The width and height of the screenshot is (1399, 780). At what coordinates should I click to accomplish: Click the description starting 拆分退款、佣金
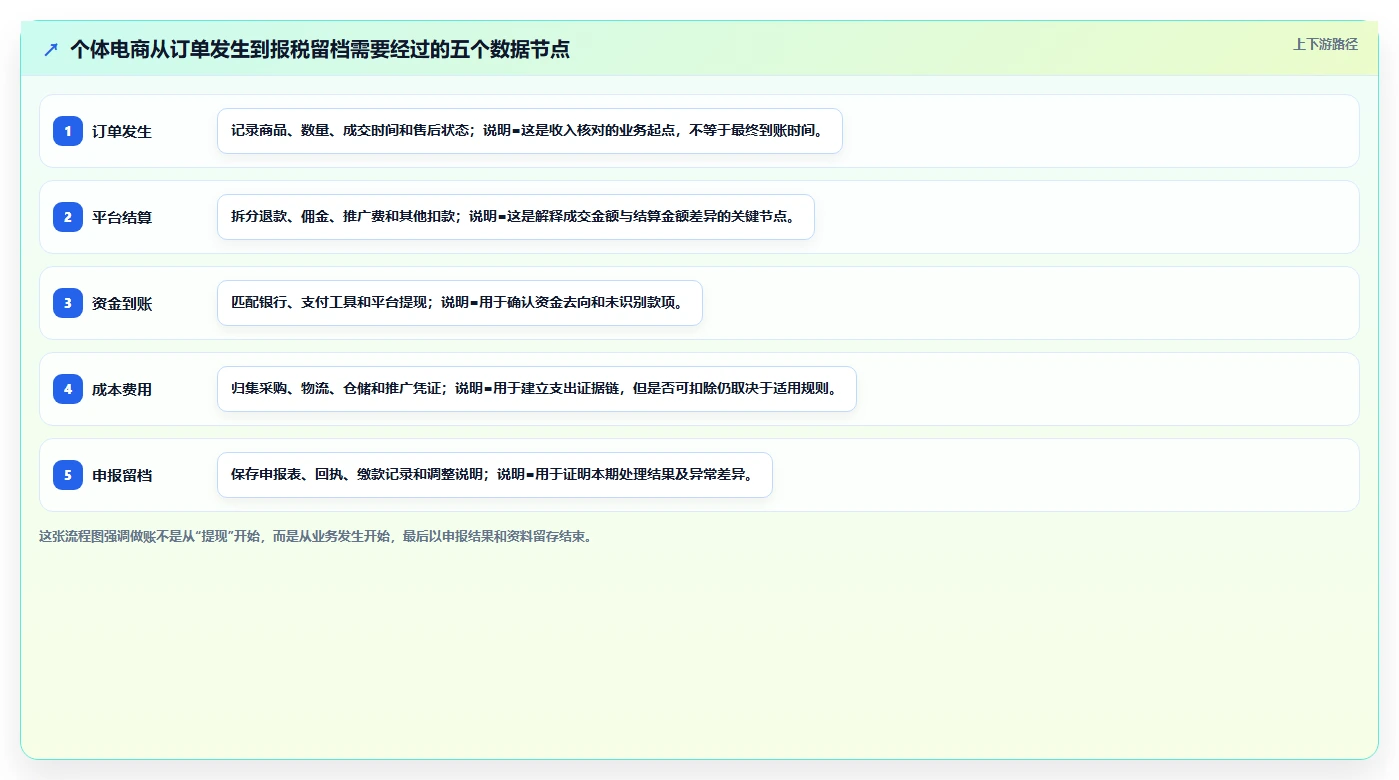[x=516, y=217]
